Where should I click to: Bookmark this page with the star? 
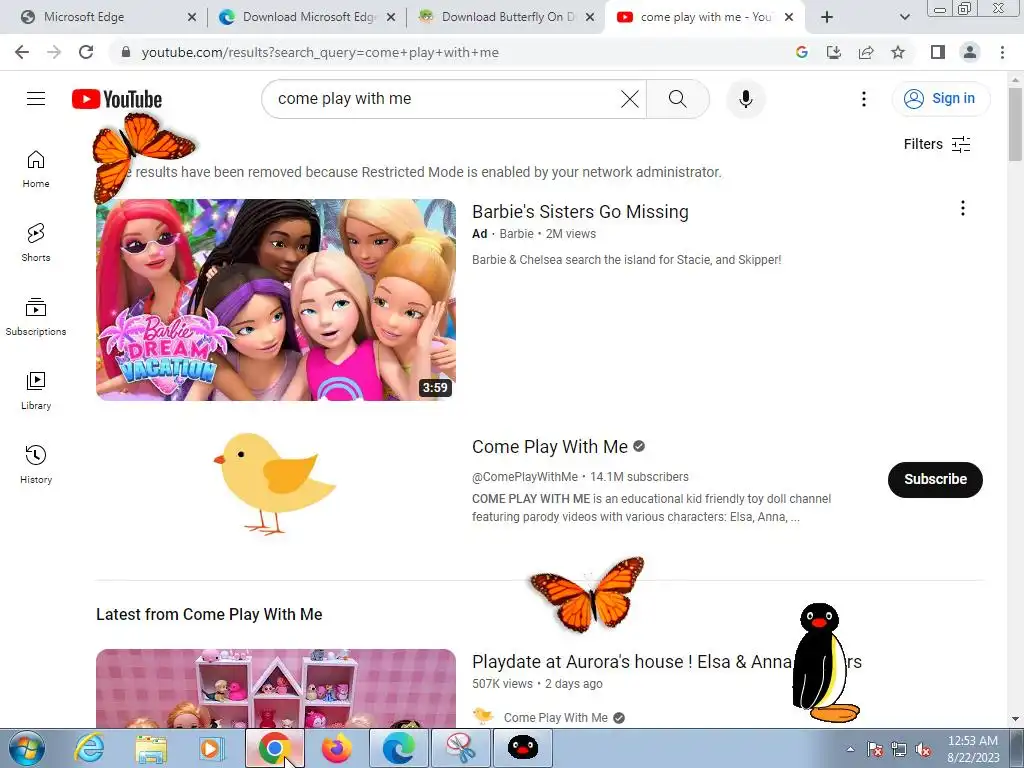coord(898,52)
